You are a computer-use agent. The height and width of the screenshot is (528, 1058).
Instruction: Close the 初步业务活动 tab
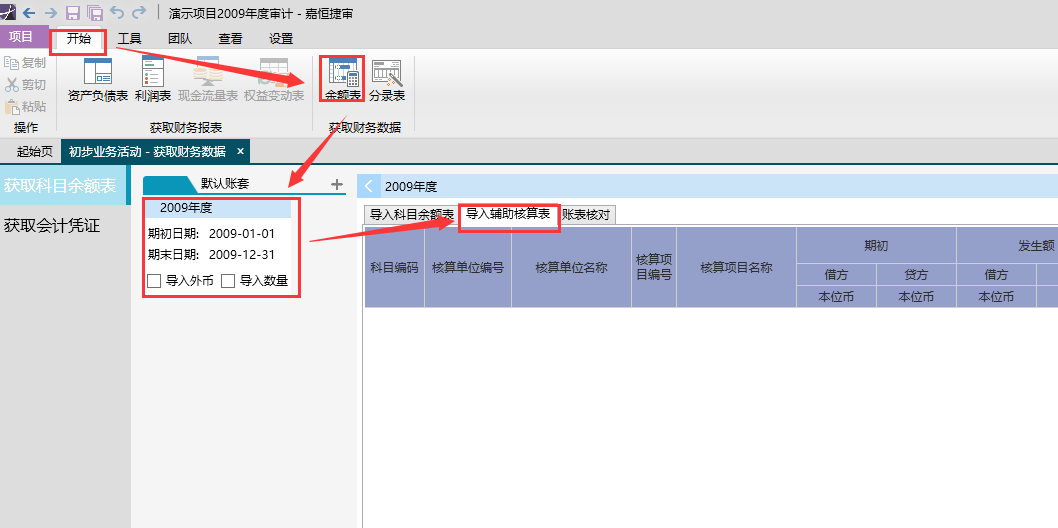(240, 151)
